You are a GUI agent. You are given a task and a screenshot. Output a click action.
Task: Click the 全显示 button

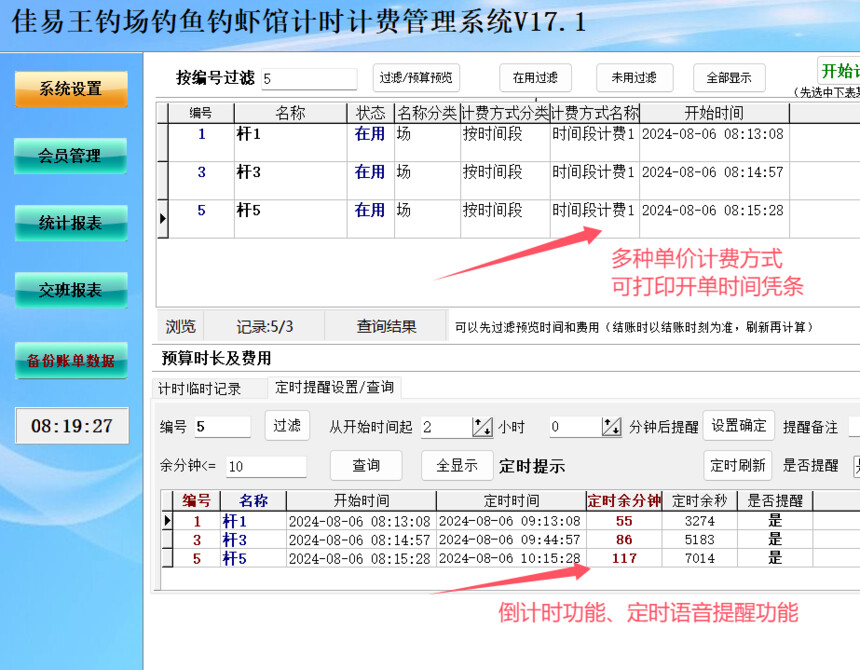[x=457, y=465]
